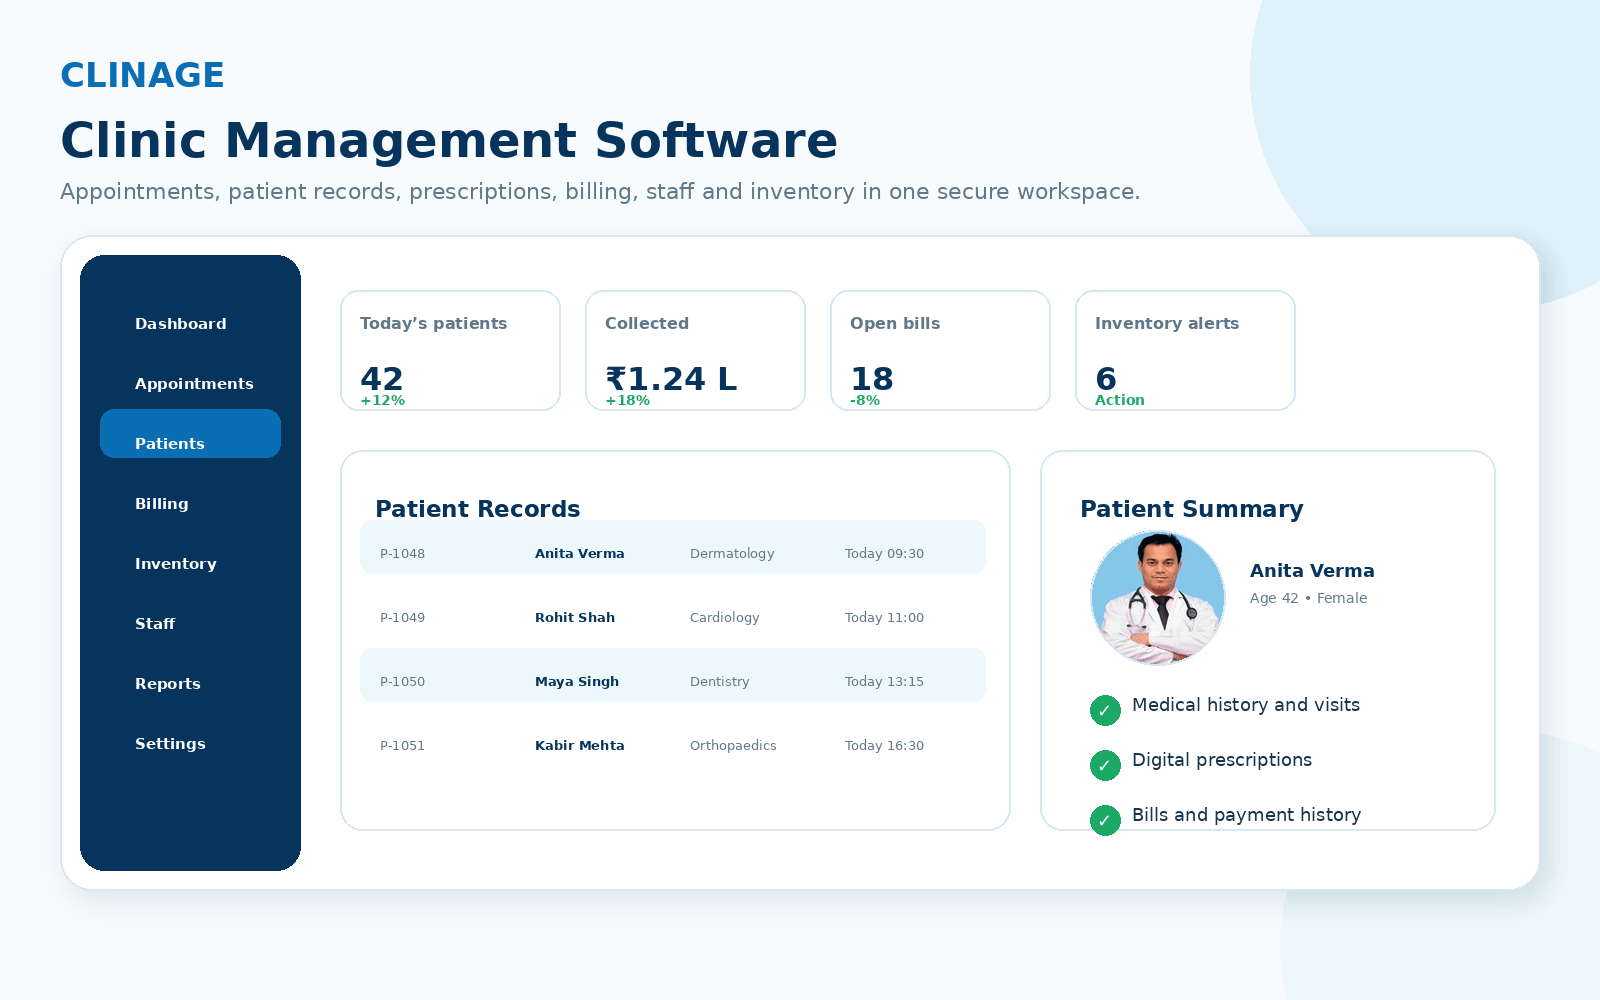Click the checkmark beside Bills and payment history
Viewport: 1600px width, 1000px height.
click(x=1105, y=820)
